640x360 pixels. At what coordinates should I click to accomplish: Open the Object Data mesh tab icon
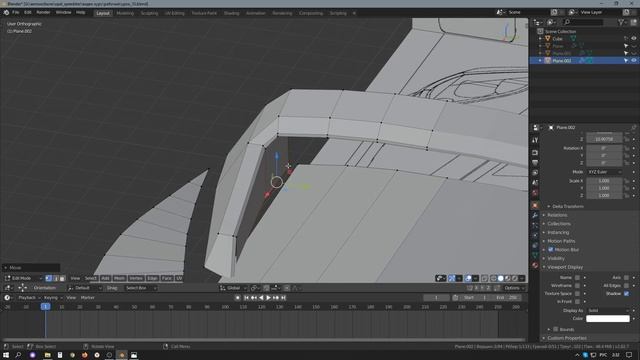coord(535,255)
